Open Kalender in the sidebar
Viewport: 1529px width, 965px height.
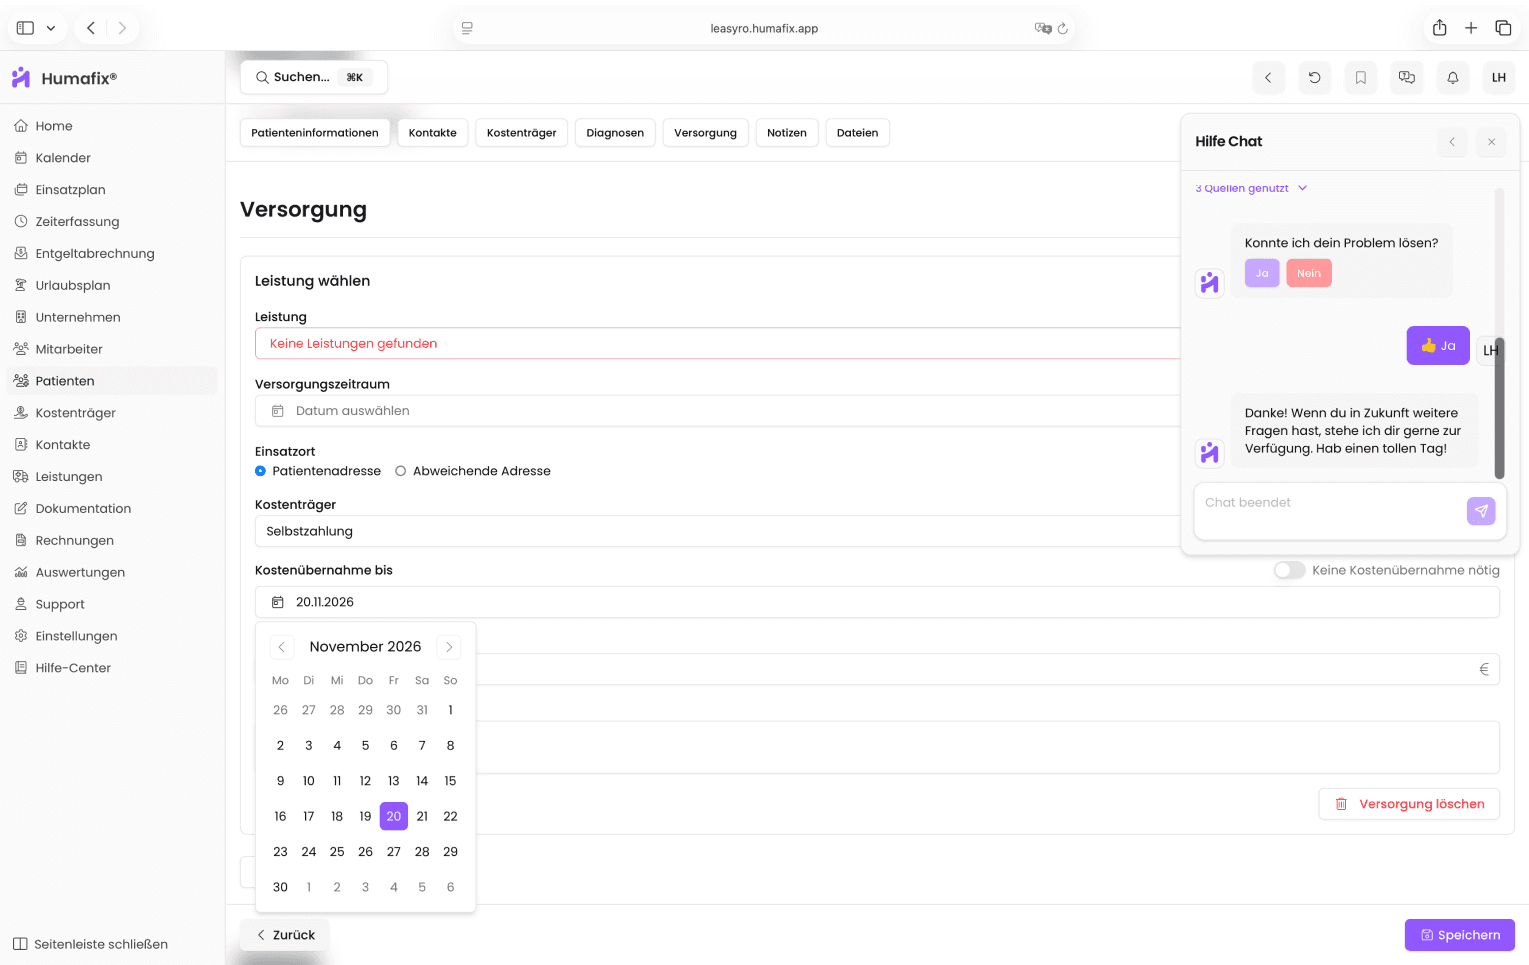point(62,158)
